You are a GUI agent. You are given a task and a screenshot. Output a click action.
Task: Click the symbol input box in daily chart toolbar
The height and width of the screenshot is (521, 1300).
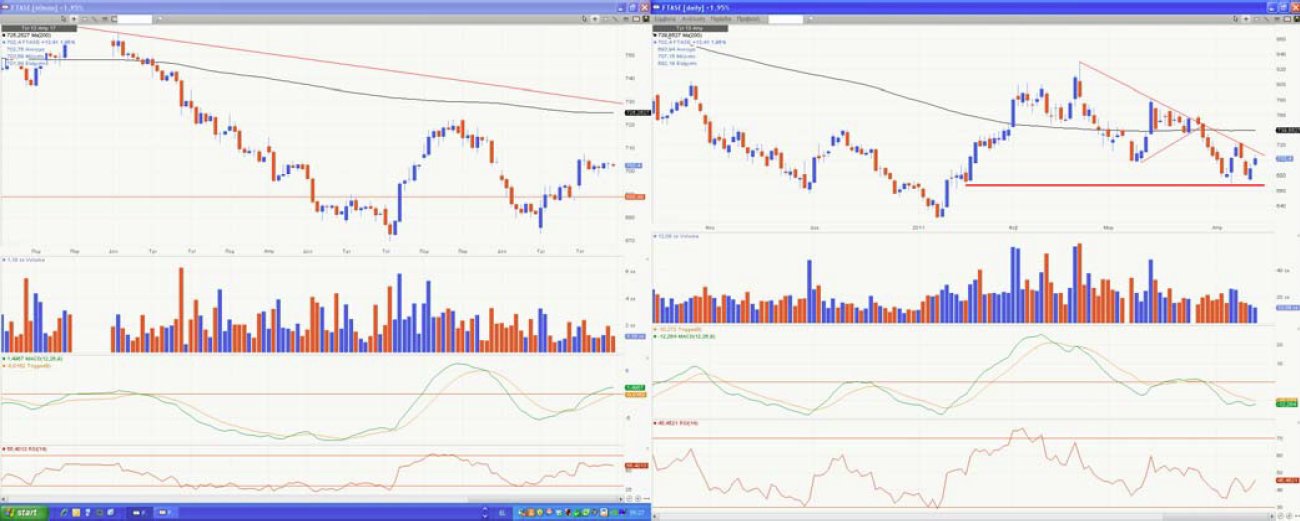point(784,19)
